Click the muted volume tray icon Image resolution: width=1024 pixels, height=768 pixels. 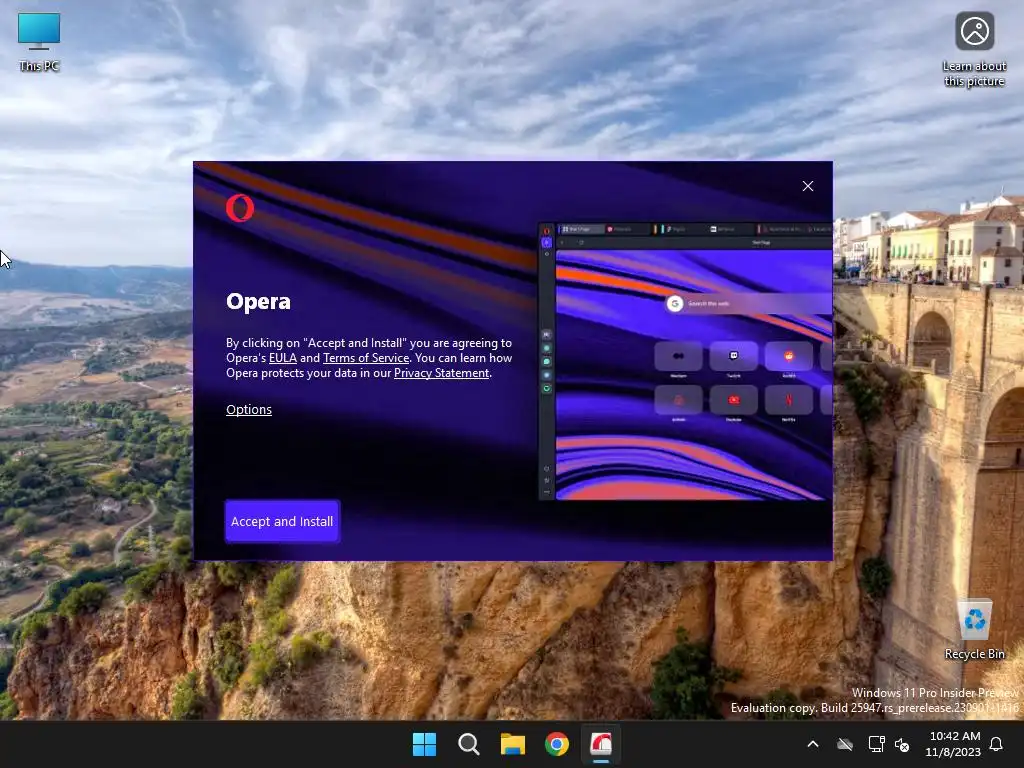902,744
